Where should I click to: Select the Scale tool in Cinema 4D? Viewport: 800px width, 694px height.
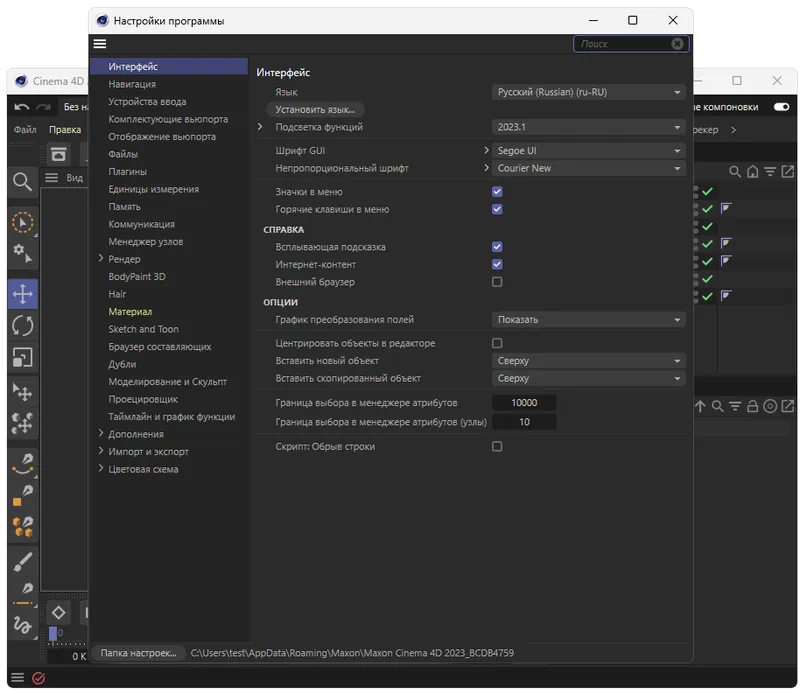pos(22,358)
